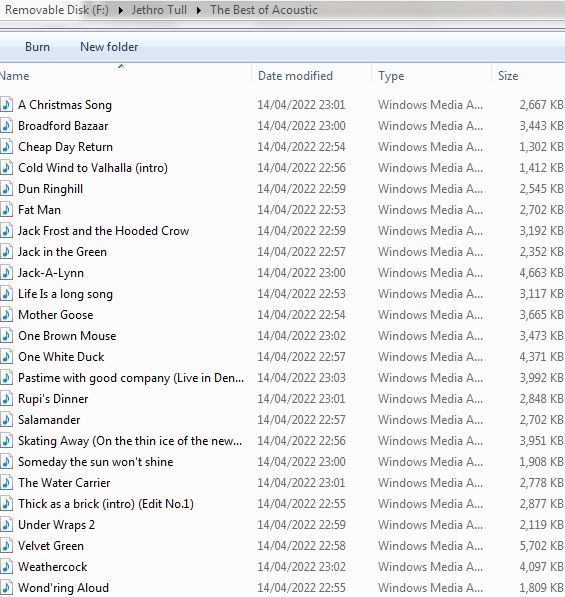
Task: Click the music file icon for A Christmas Song
Action: pyautogui.click(x=6, y=105)
